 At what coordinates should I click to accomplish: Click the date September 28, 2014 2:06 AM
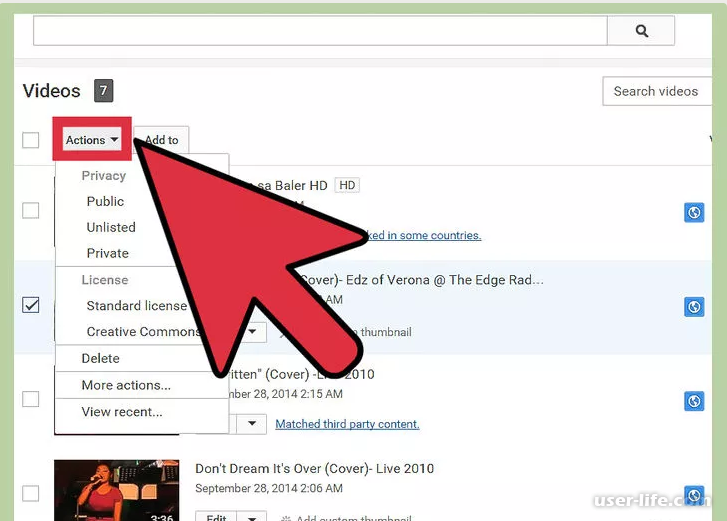269,488
